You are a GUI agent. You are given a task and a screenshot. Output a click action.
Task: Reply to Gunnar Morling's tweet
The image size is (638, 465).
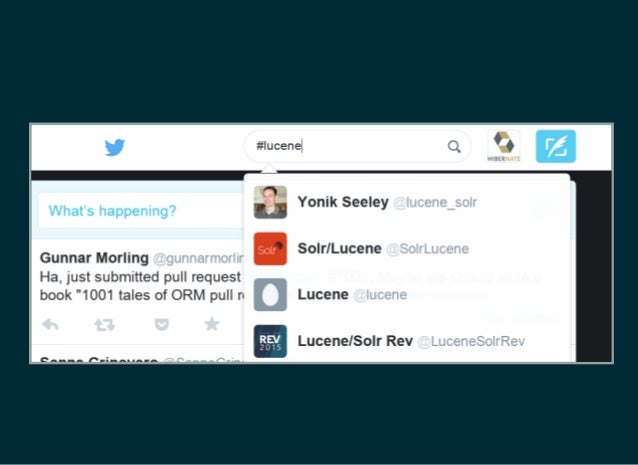[50, 325]
